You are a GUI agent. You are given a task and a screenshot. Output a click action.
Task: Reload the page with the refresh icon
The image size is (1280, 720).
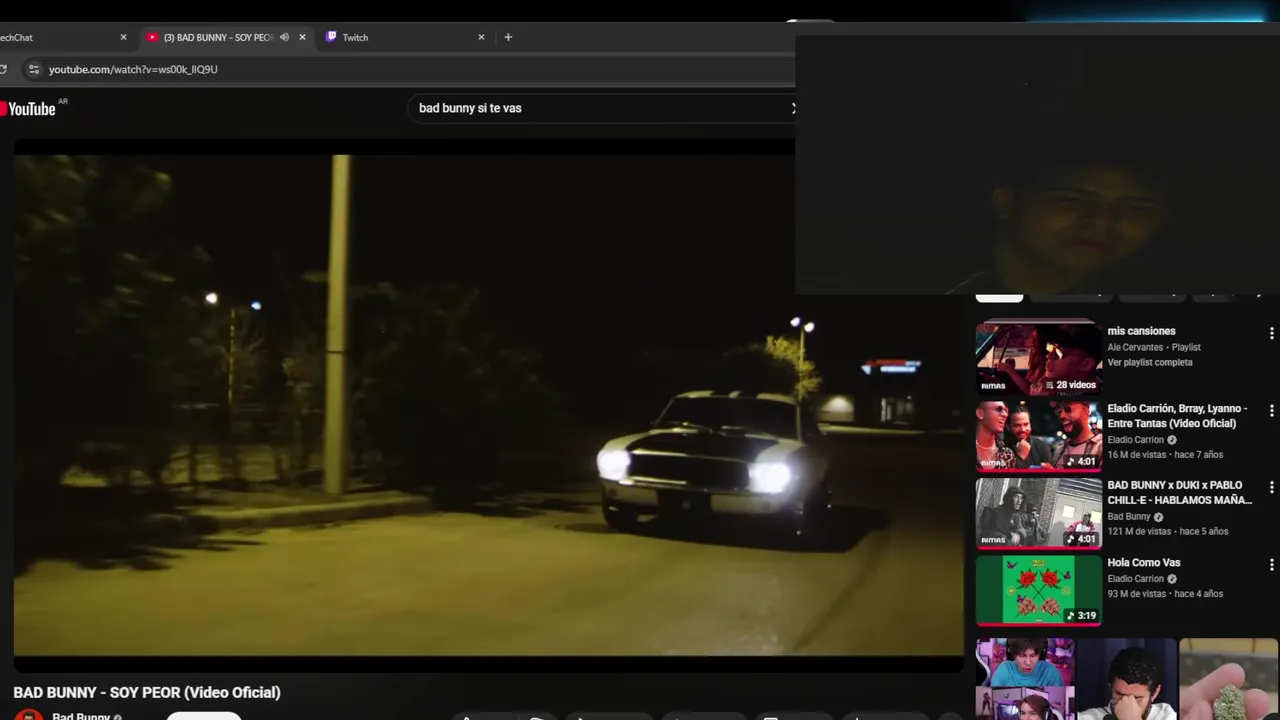click(x=3, y=69)
